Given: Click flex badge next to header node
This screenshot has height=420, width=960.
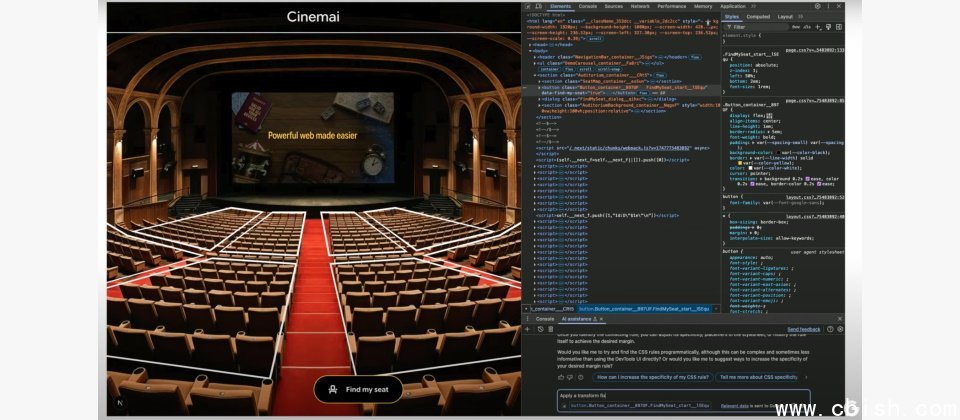Looking at the screenshot, I should (694, 57).
